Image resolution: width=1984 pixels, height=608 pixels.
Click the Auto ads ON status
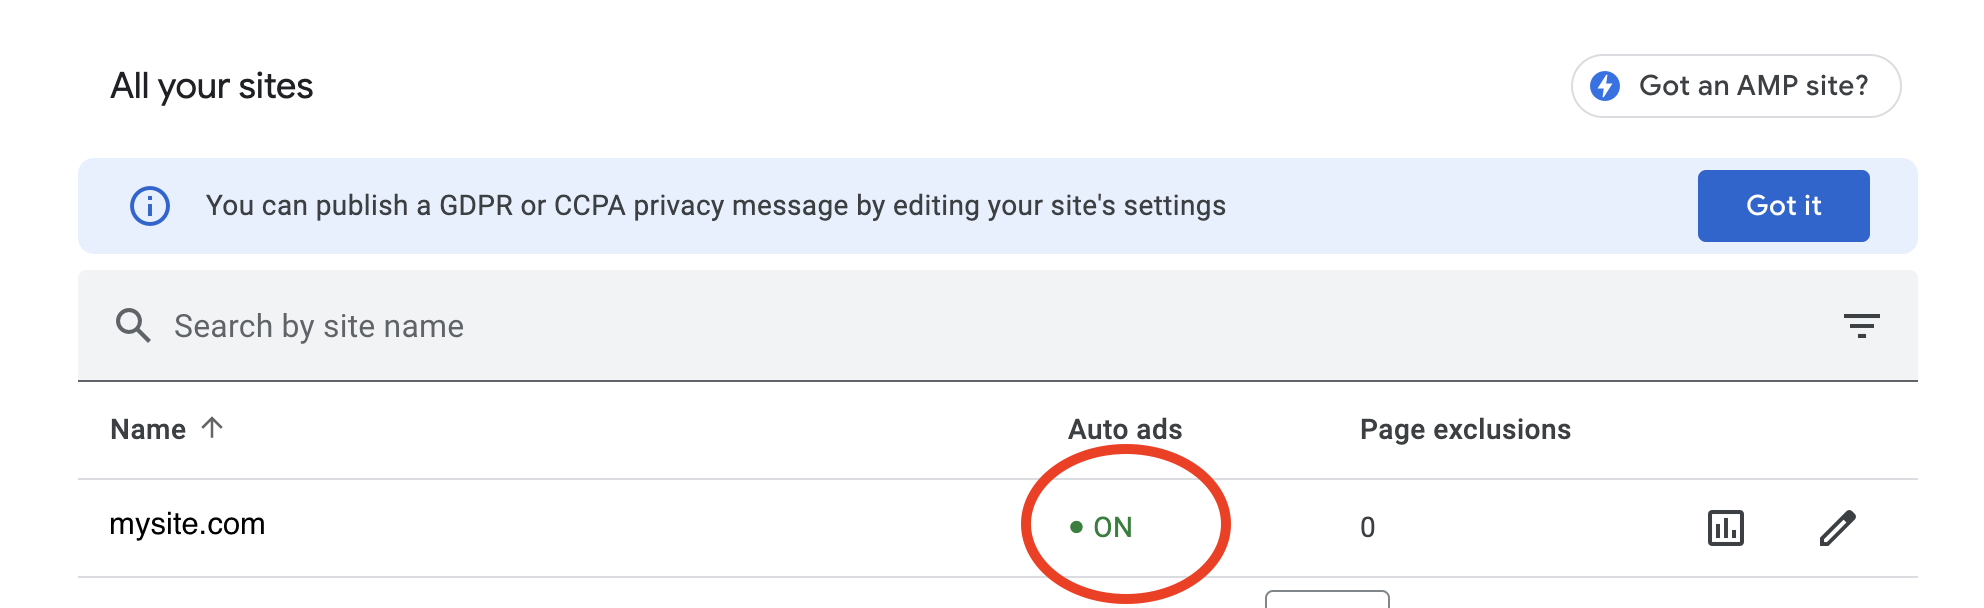click(1101, 527)
